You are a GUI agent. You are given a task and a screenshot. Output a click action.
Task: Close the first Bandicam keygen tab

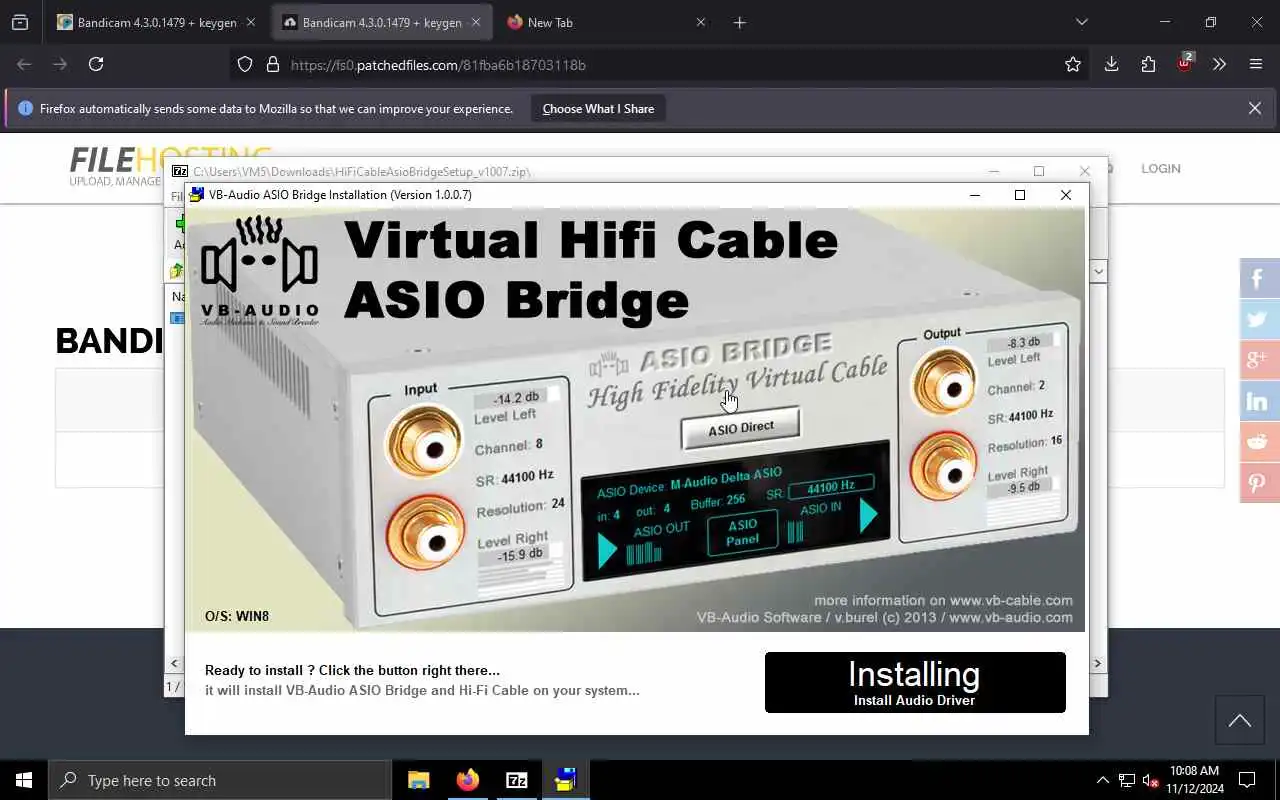tap(250, 22)
